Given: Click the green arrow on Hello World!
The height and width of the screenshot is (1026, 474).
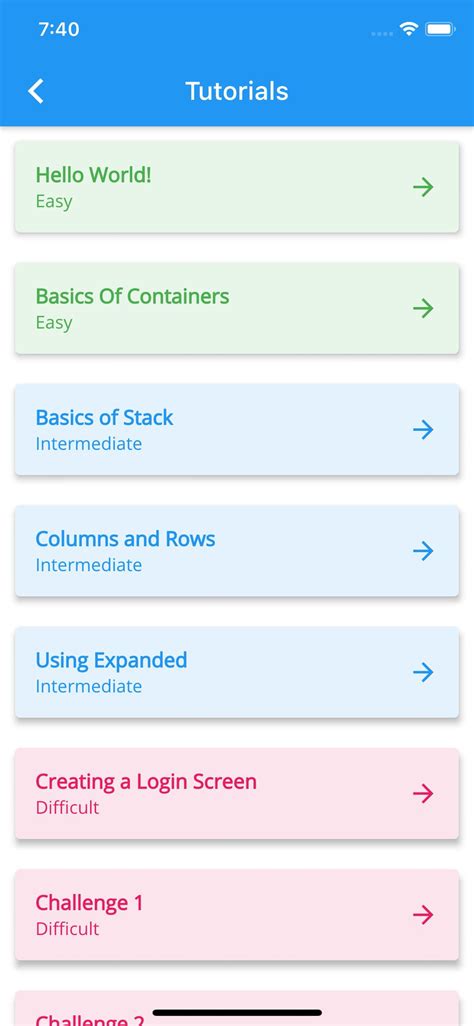Looking at the screenshot, I should [424, 187].
